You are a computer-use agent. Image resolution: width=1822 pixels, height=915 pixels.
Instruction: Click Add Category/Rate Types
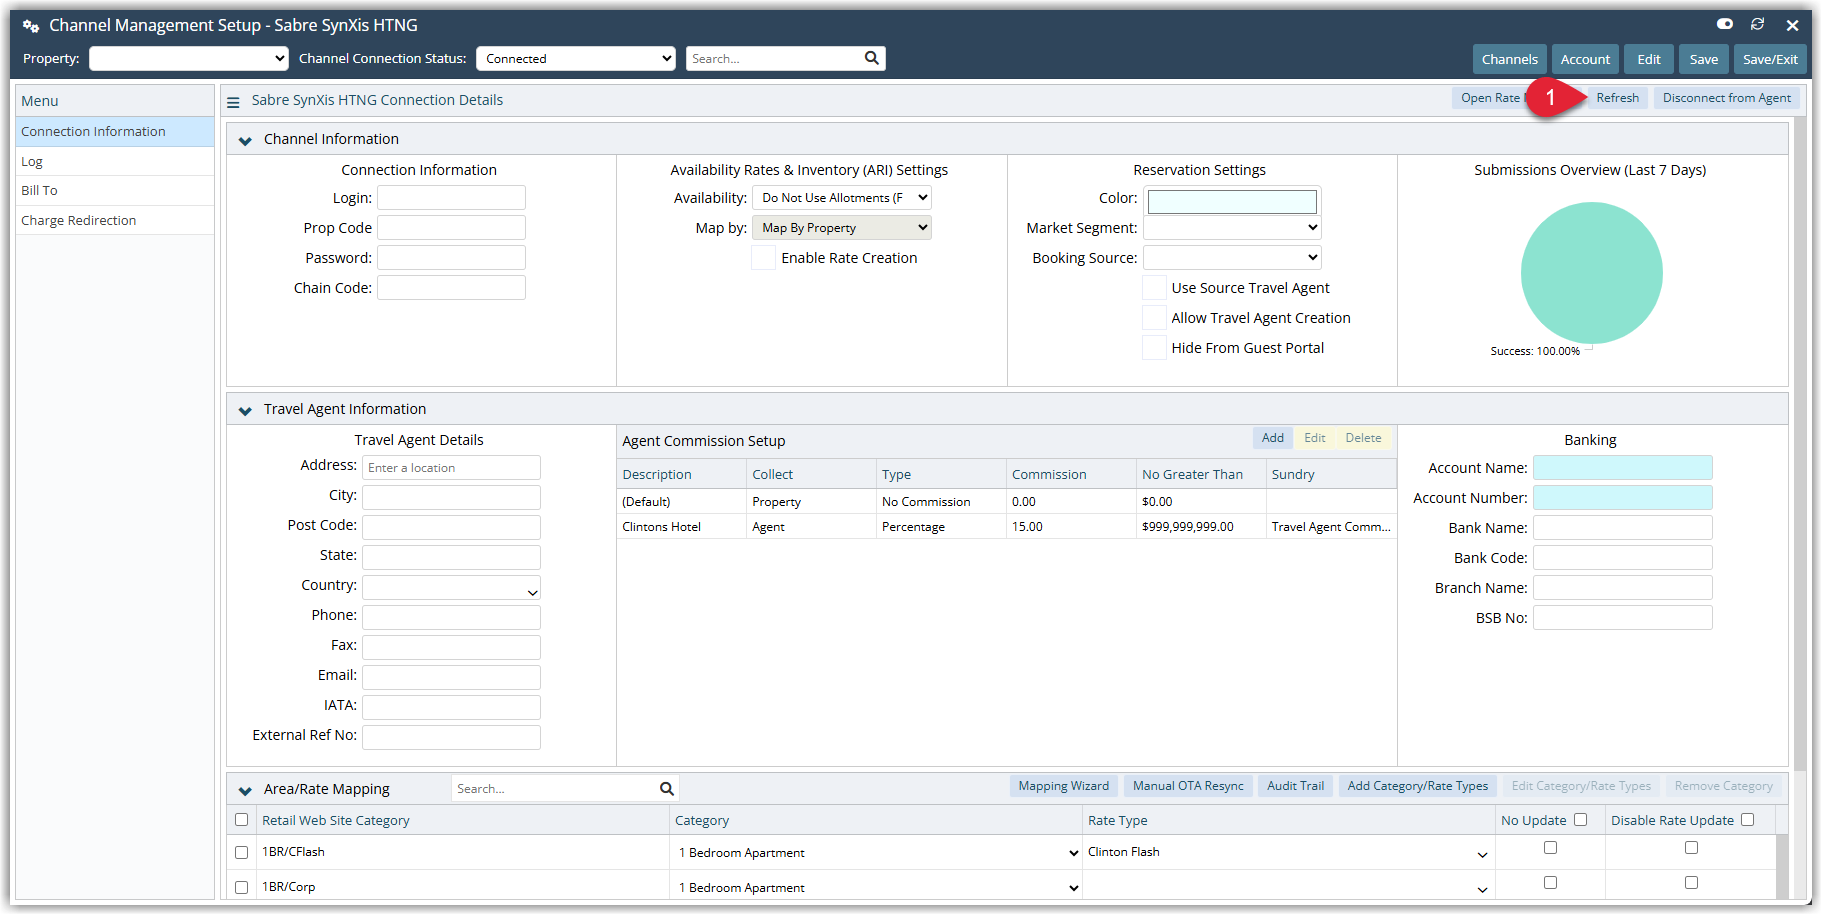pos(1417,786)
